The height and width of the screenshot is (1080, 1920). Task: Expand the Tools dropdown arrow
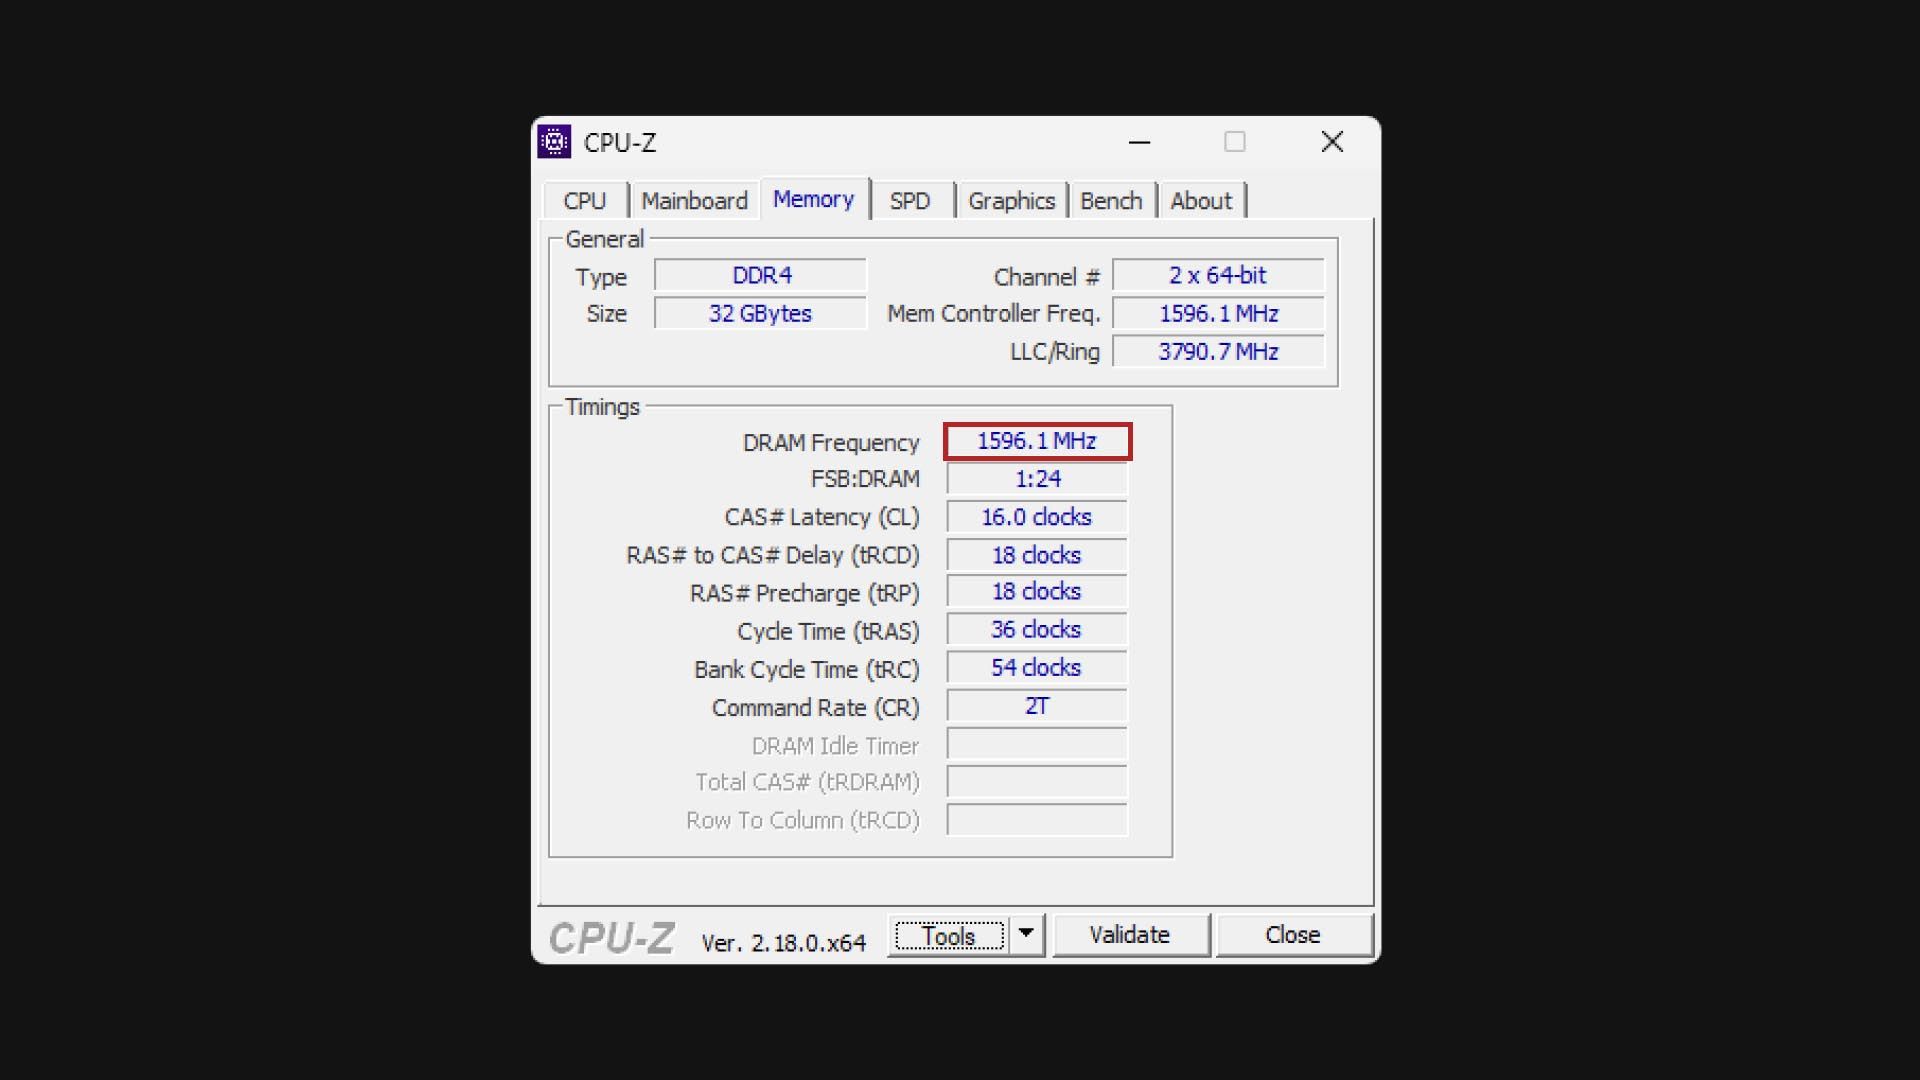click(x=1026, y=934)
